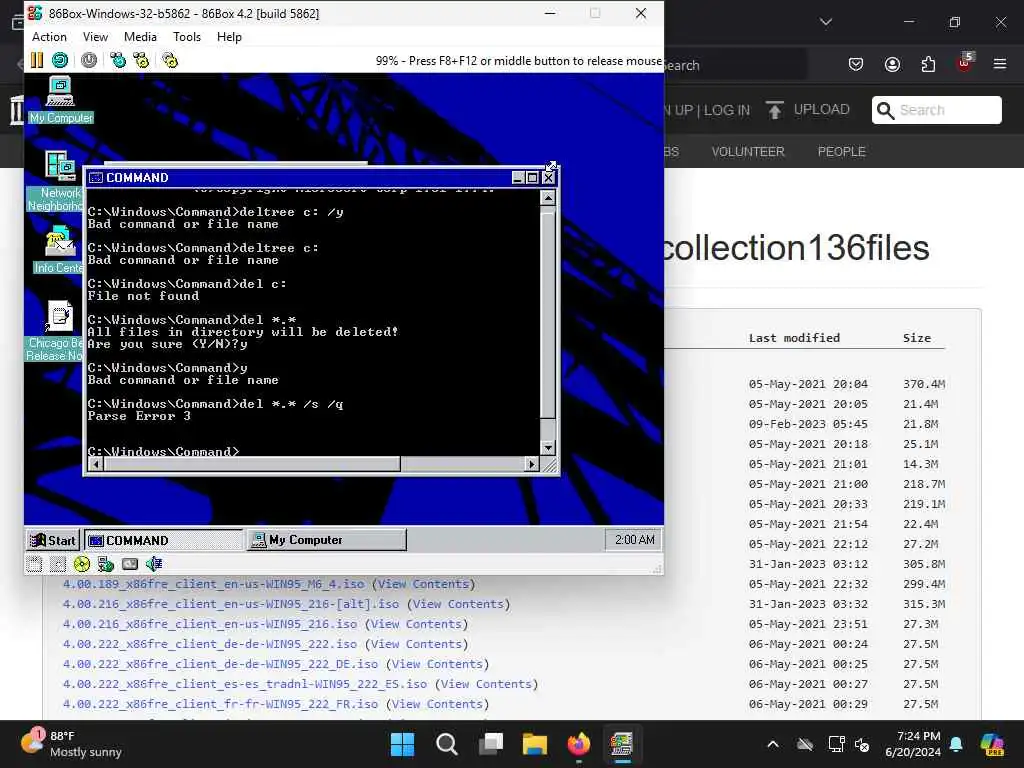Click the floppy drive A status icon
1024x768 pixels.
[x=35, y=564]
